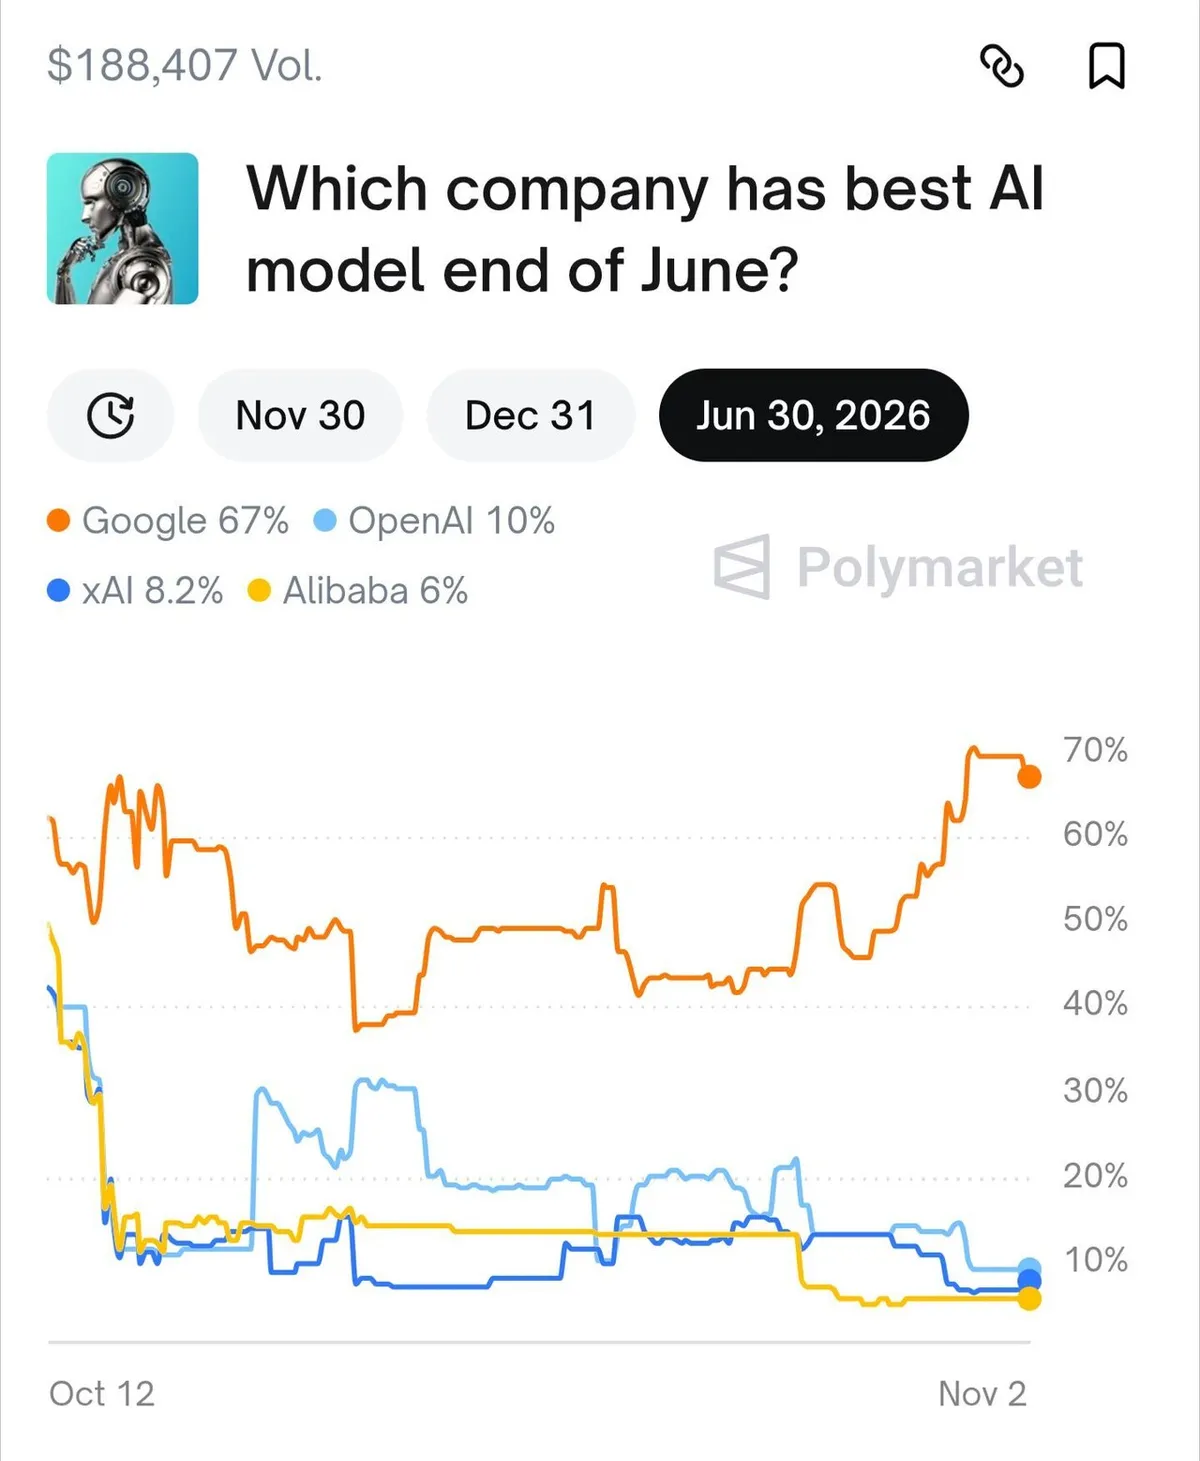Click the Polymarket logo watermark

[898, 567]
